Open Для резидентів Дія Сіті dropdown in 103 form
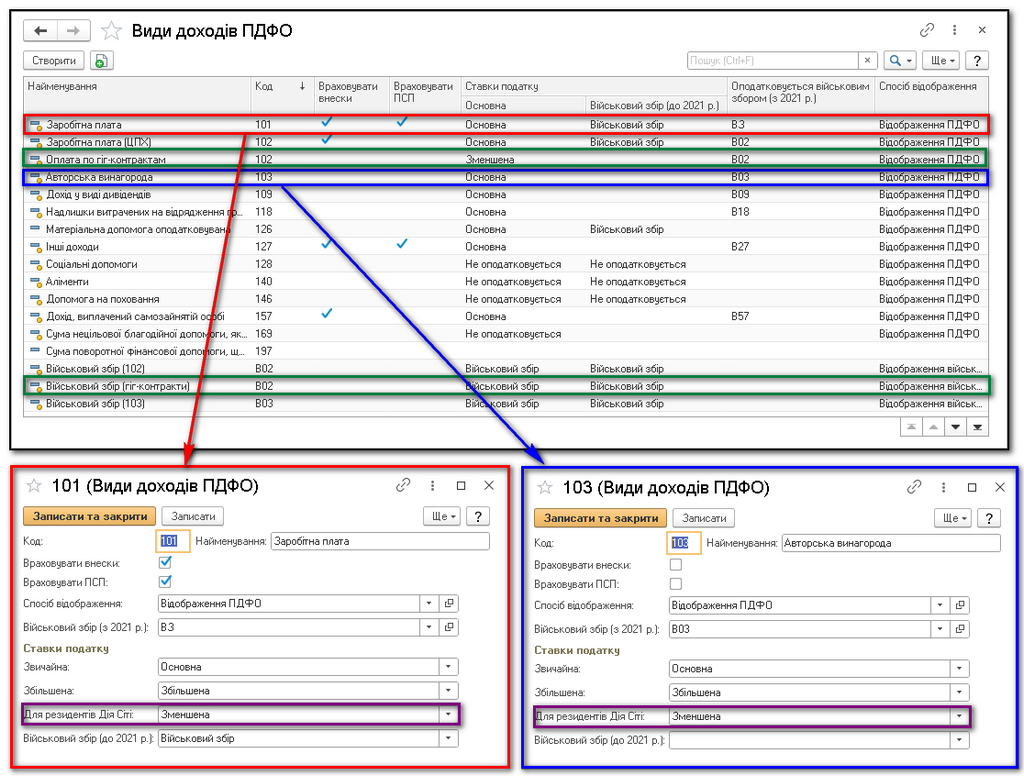 (959, 716)
